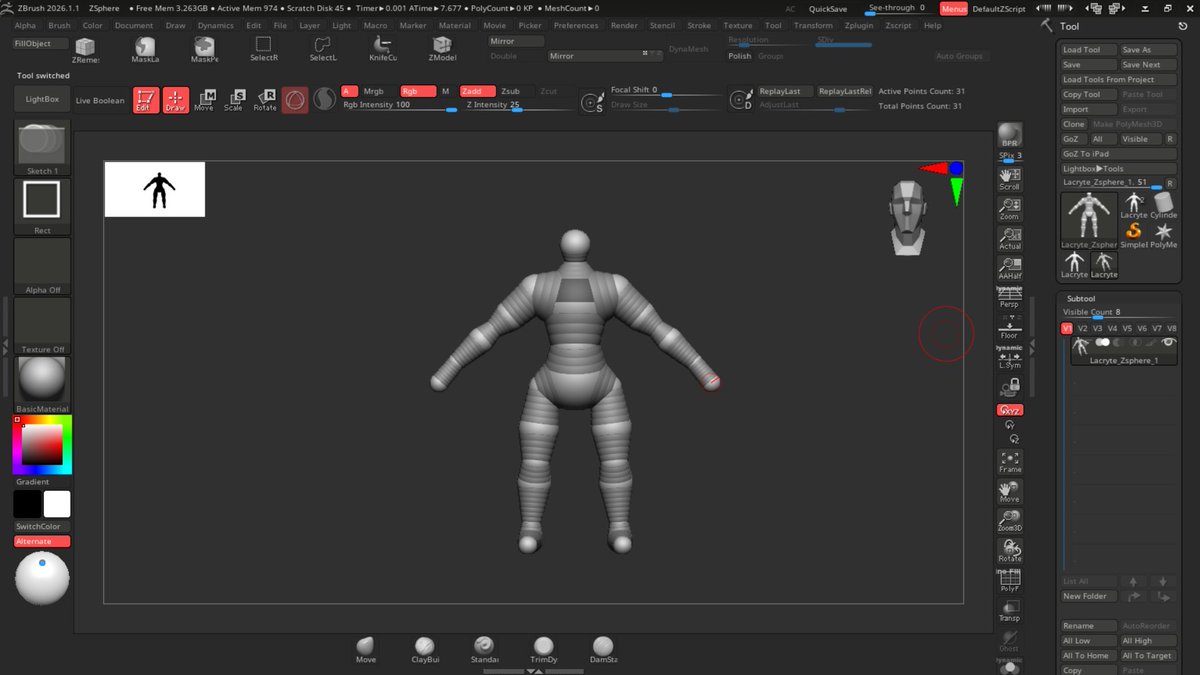This screenshot has width=1200, height=675.
Task: Click QuickSave in the top bar
Action: click(828, 8)
